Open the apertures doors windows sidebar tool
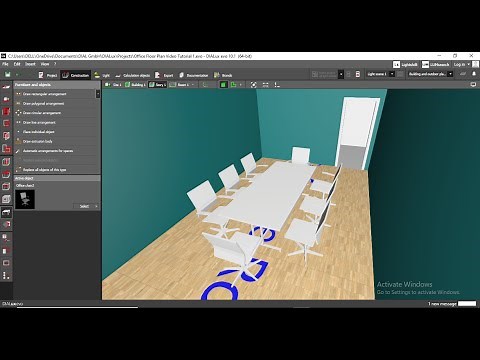 [6, 136]
